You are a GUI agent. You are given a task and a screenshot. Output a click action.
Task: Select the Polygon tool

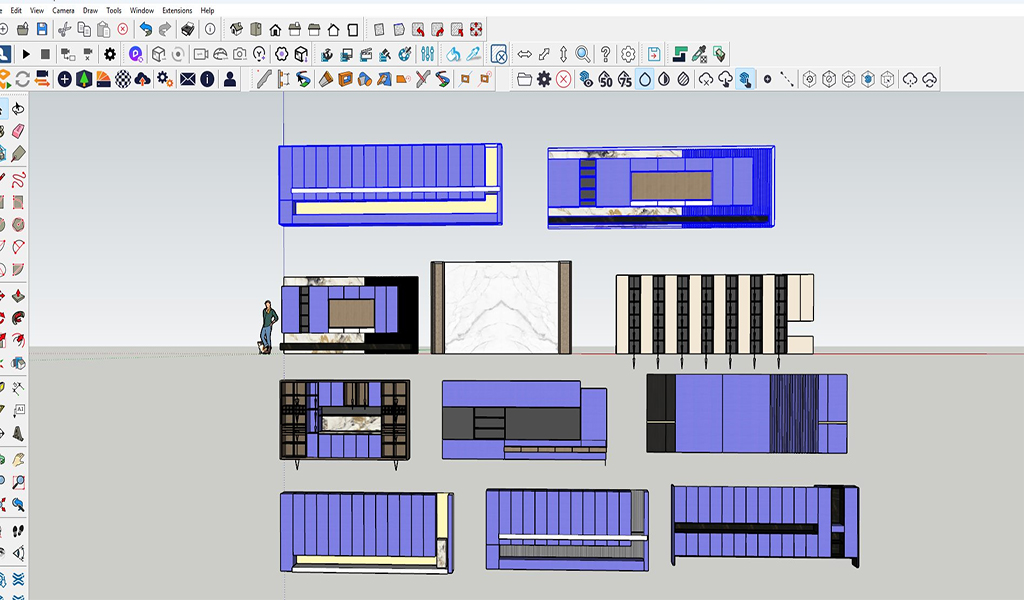(18, 225)
